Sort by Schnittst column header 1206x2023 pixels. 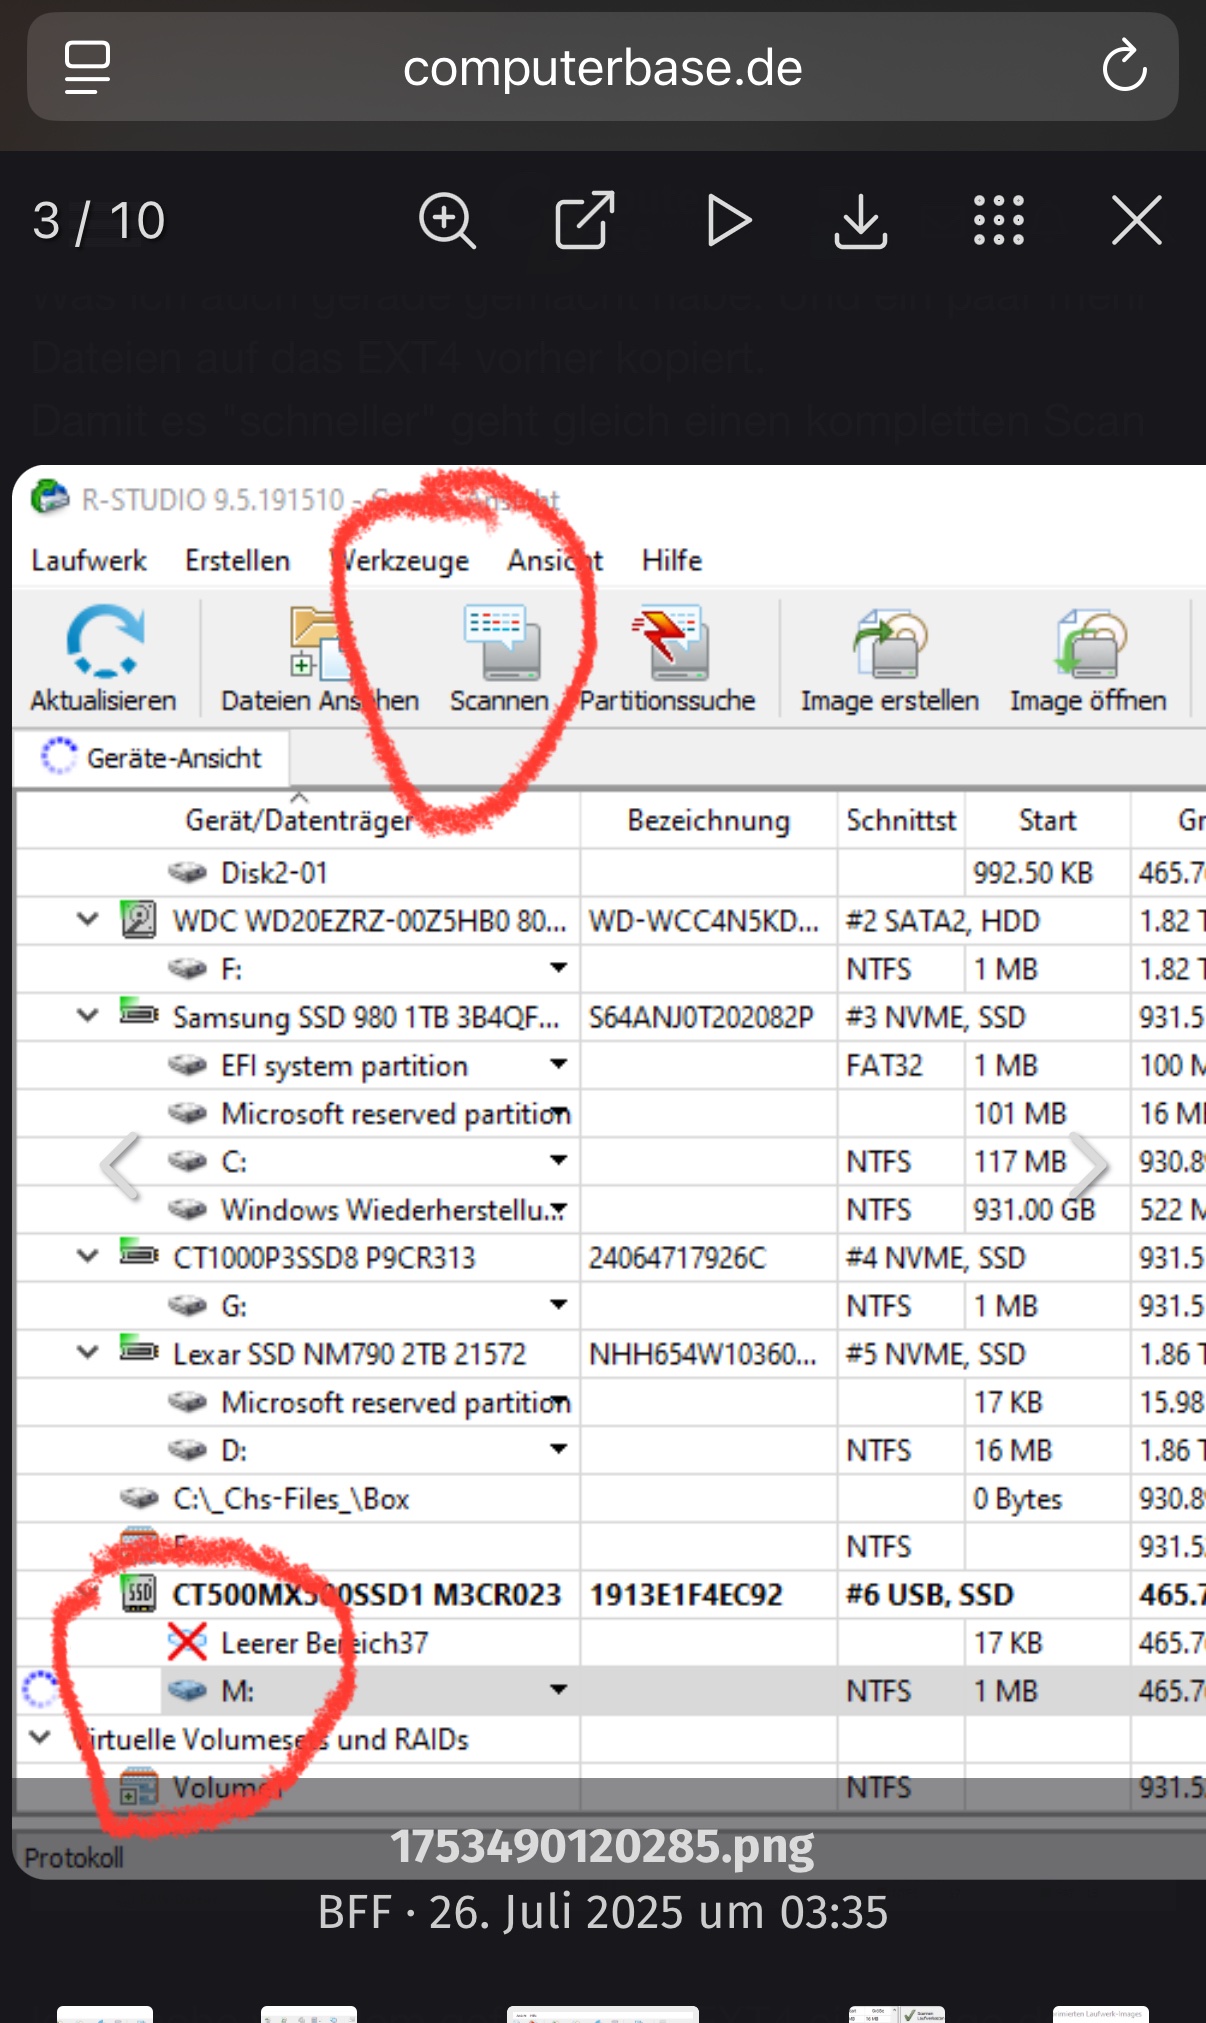pyautogui.click(x=901, y=820)
